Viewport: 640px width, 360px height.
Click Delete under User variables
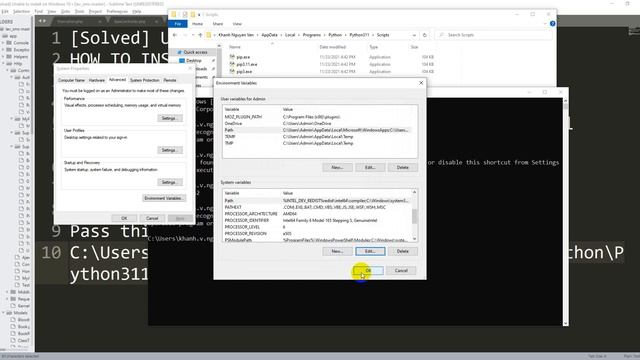tap(402, 167)
